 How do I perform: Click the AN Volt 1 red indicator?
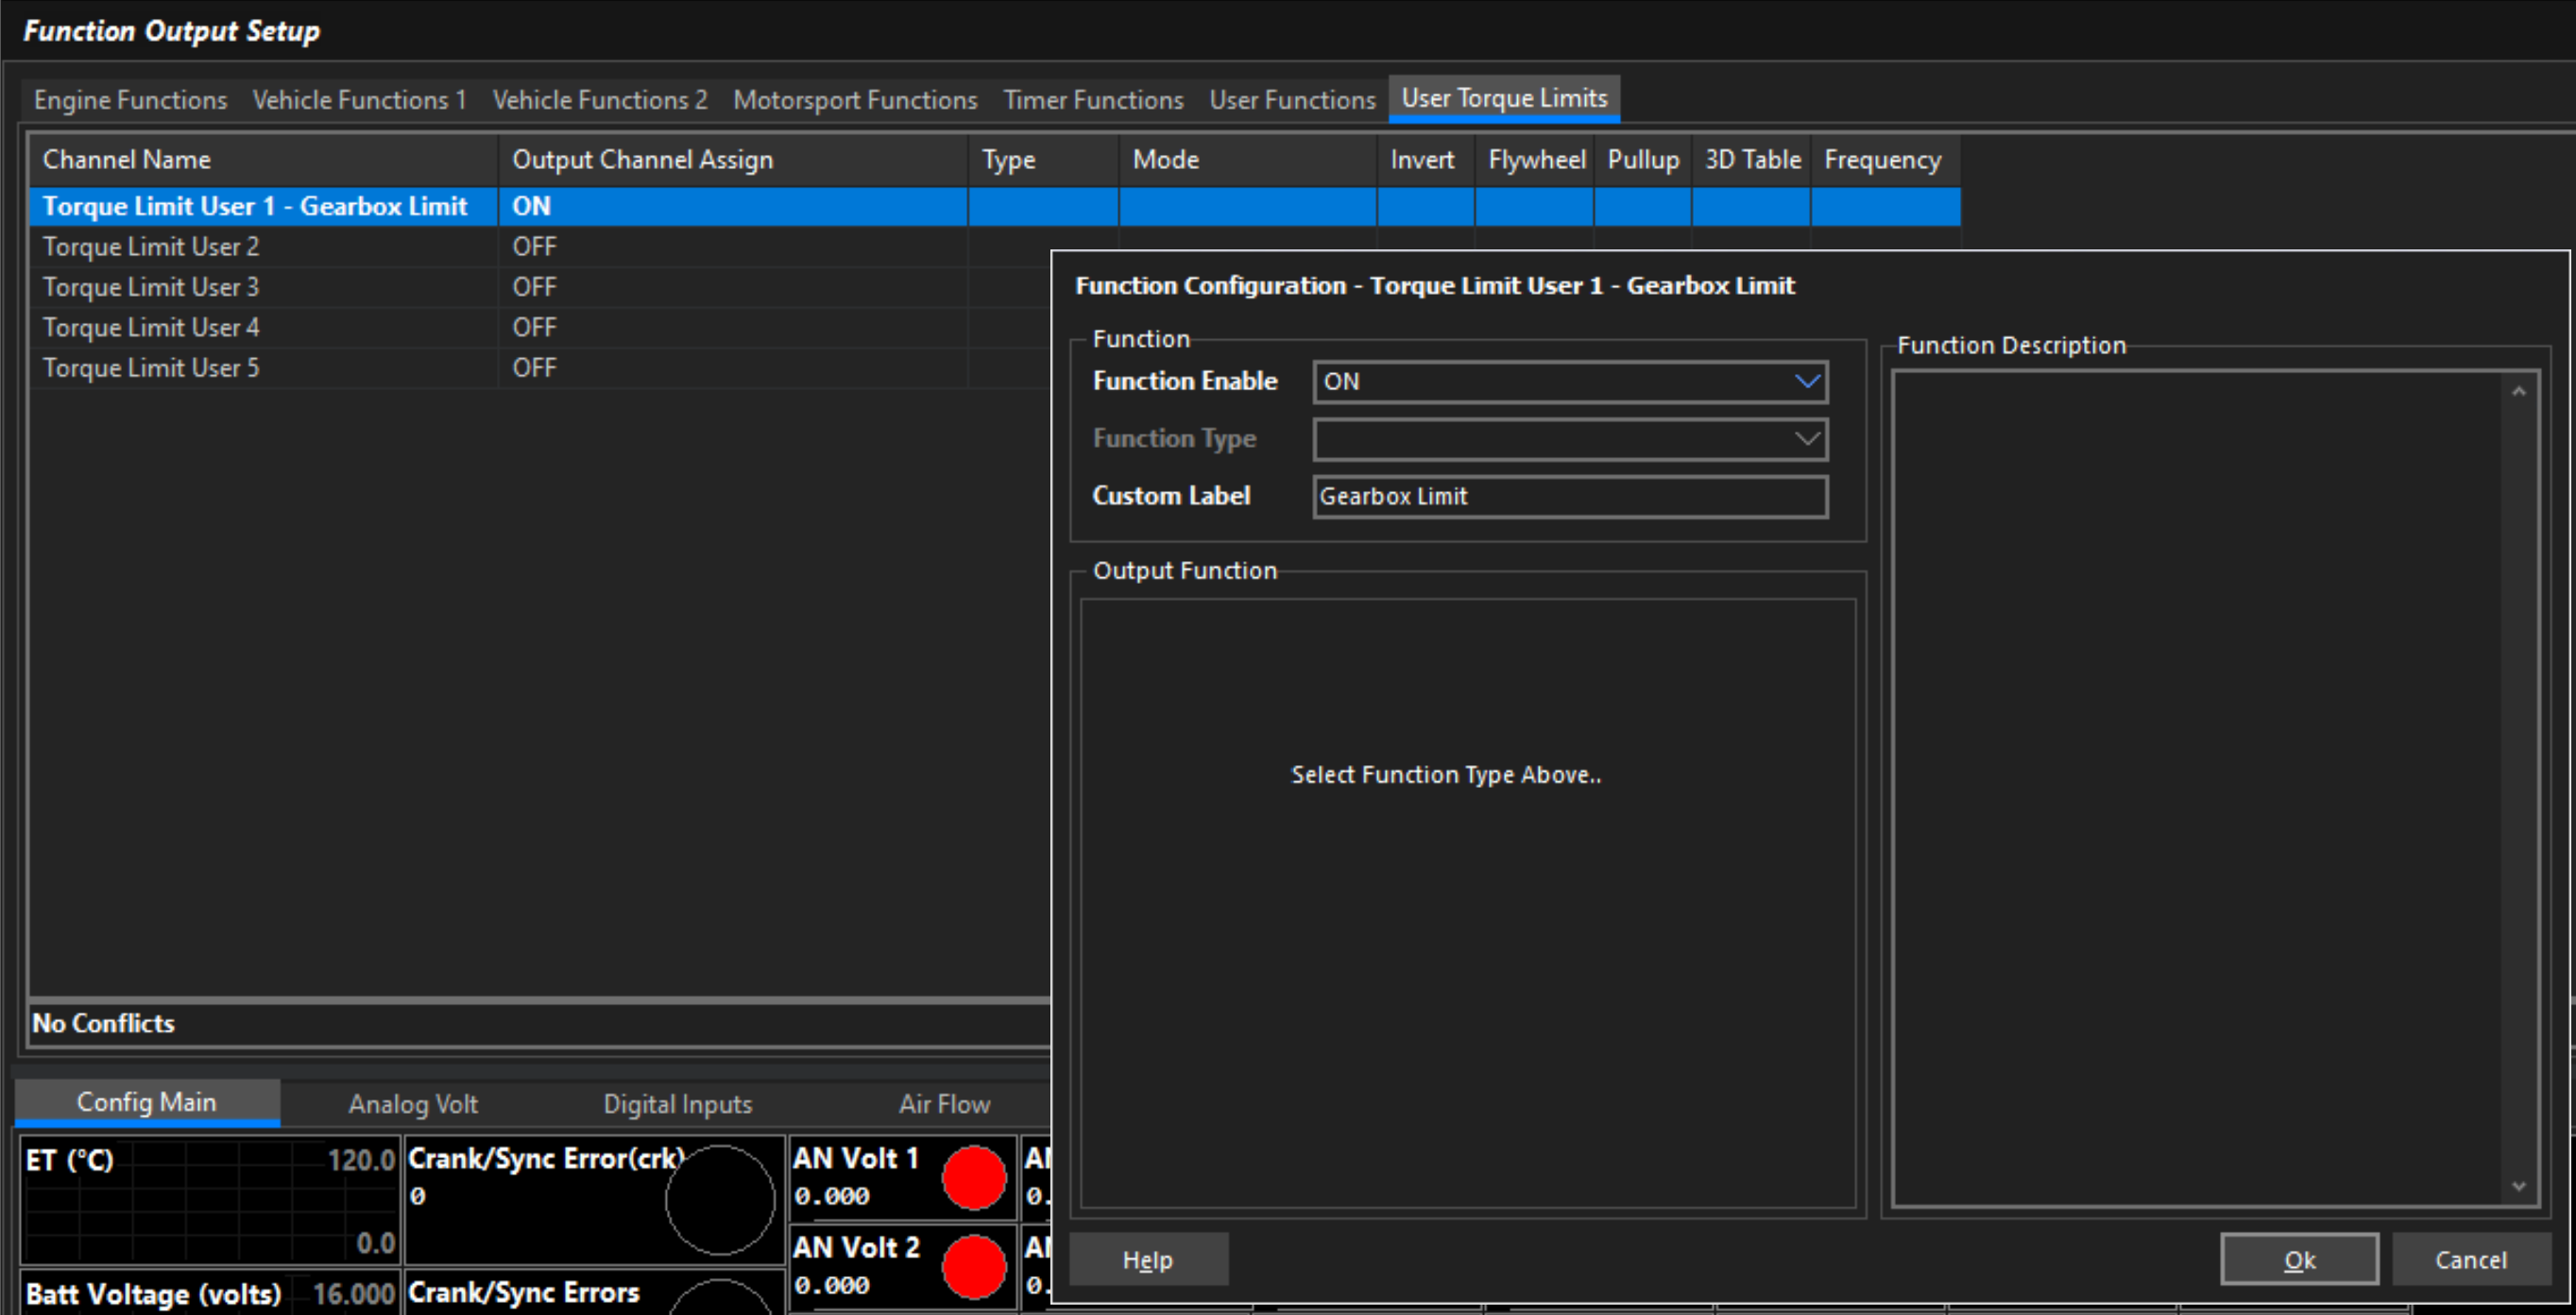click(973, 1178)
